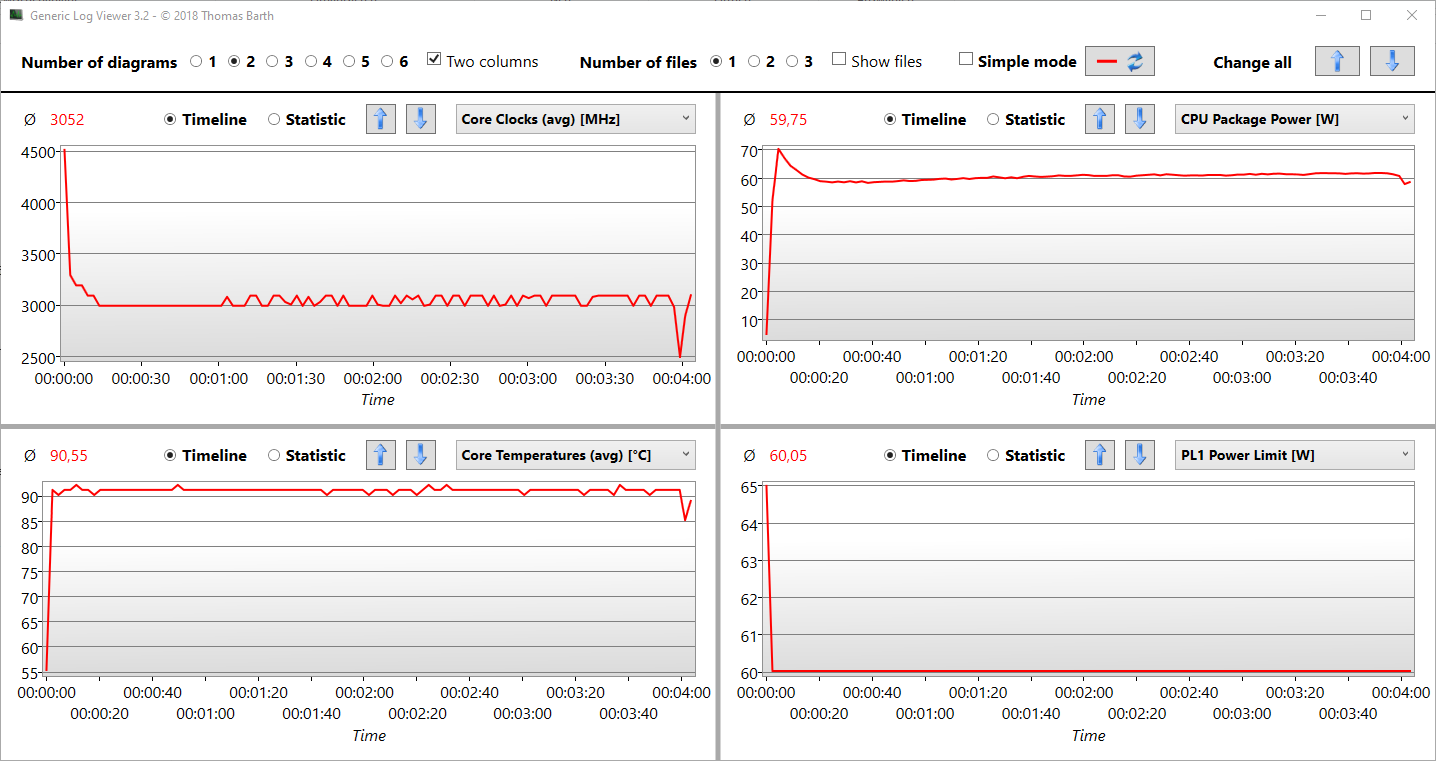Click up arrow in Core Temperatures diagram
This screenshot has height=761, width=1436.
point(380,455)
